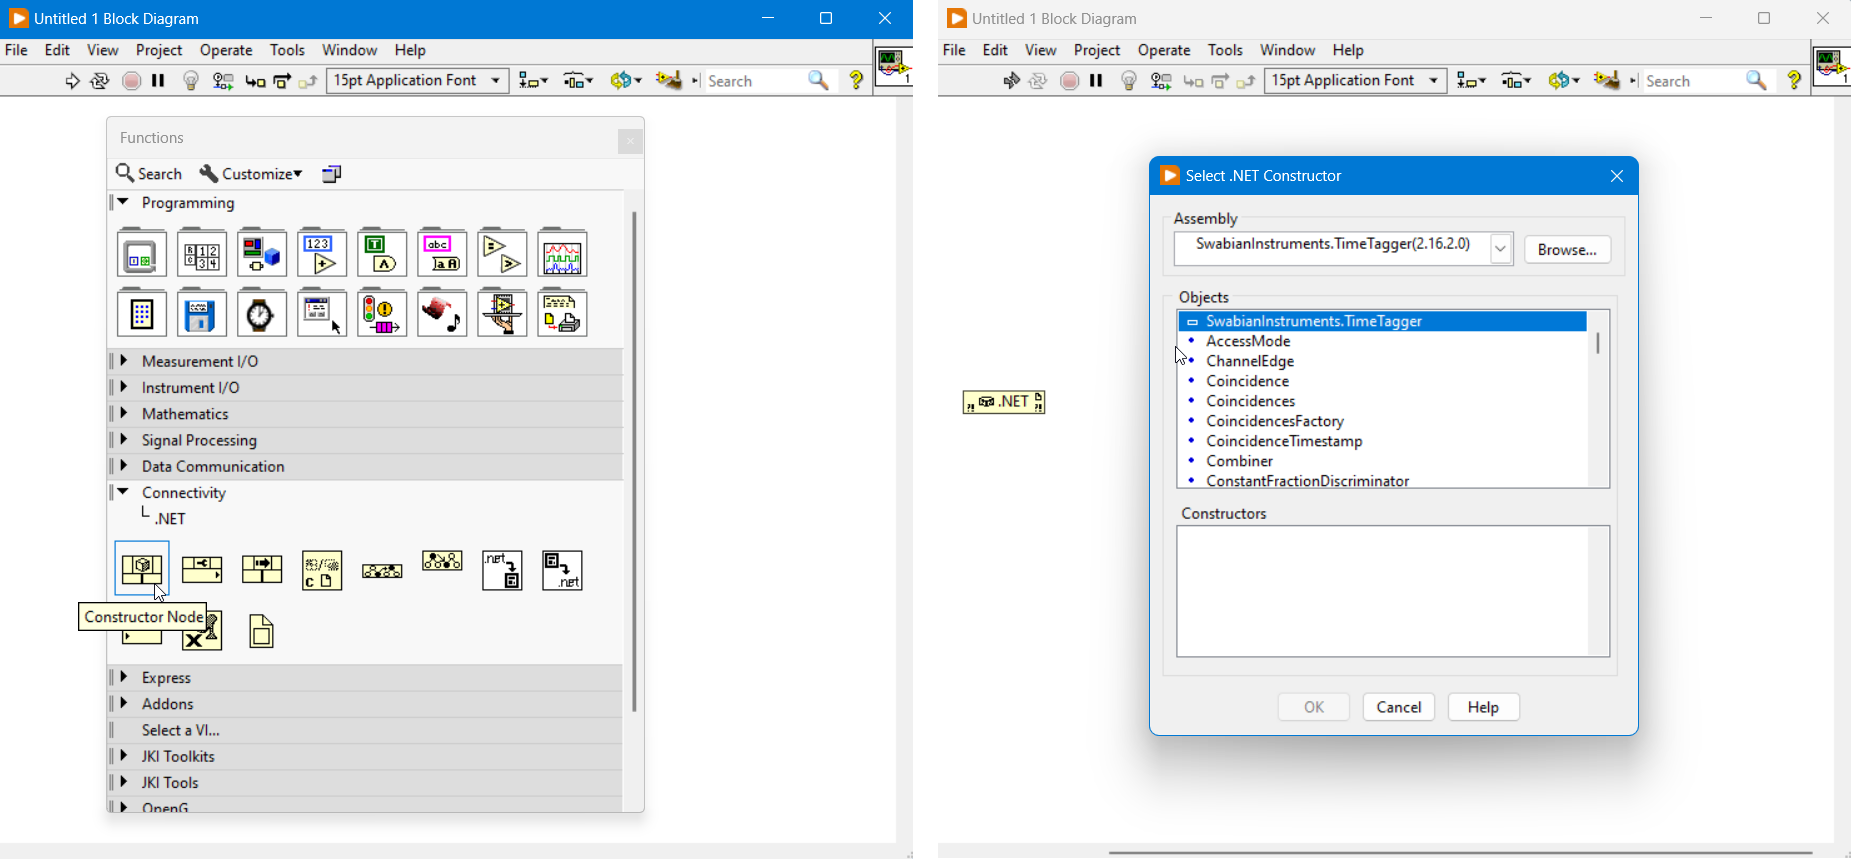This screenshot has width=1851, height=859.
Task: Open Context Help question mark in left window
Action: (x=856, y=81)
